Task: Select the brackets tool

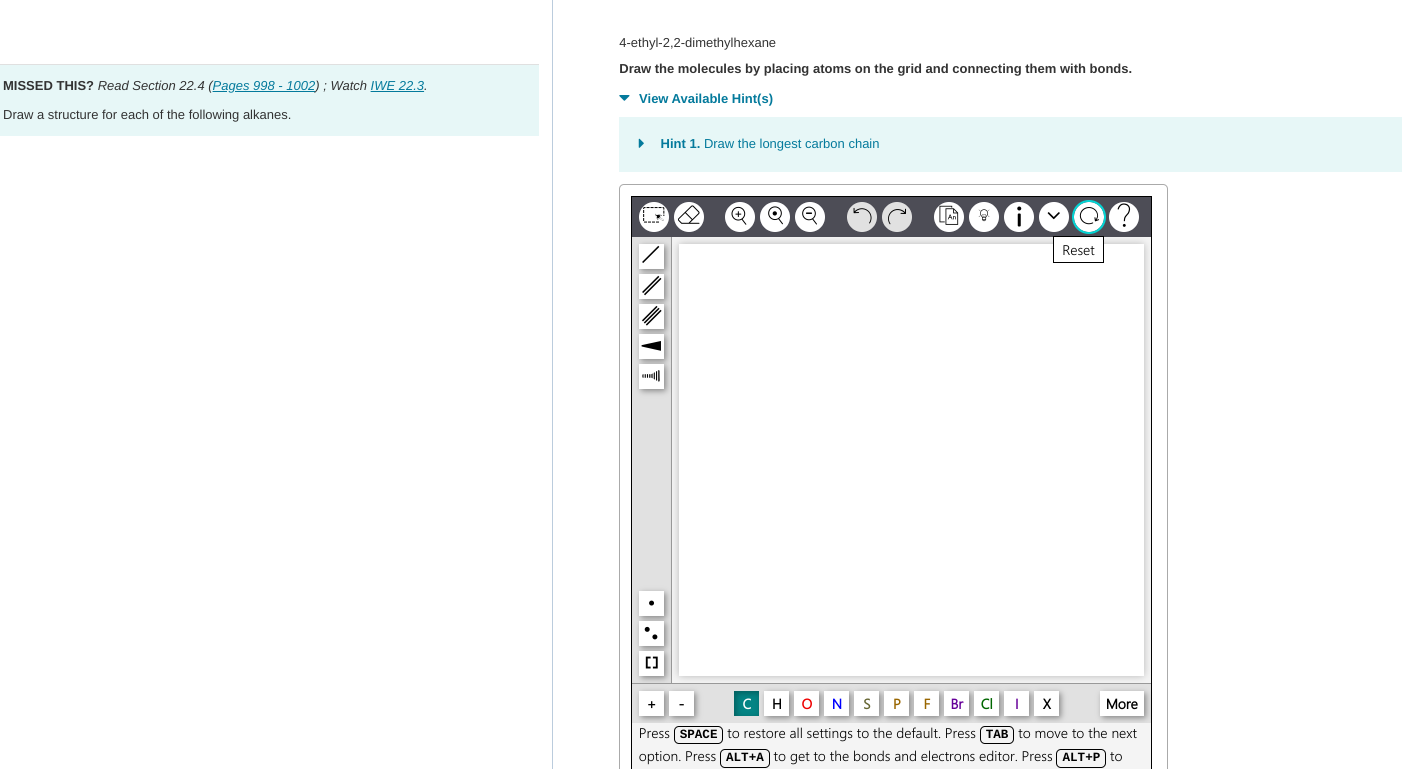Action: (651, 663)
